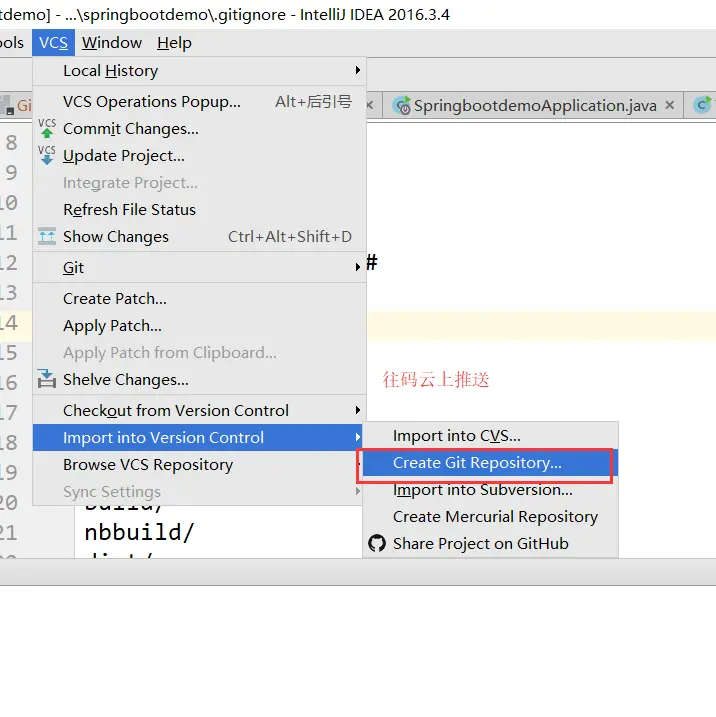This screenshot has height=717, width=716.
Task: Click the nbbuild/ line in editor
Action: pos(139,532)
